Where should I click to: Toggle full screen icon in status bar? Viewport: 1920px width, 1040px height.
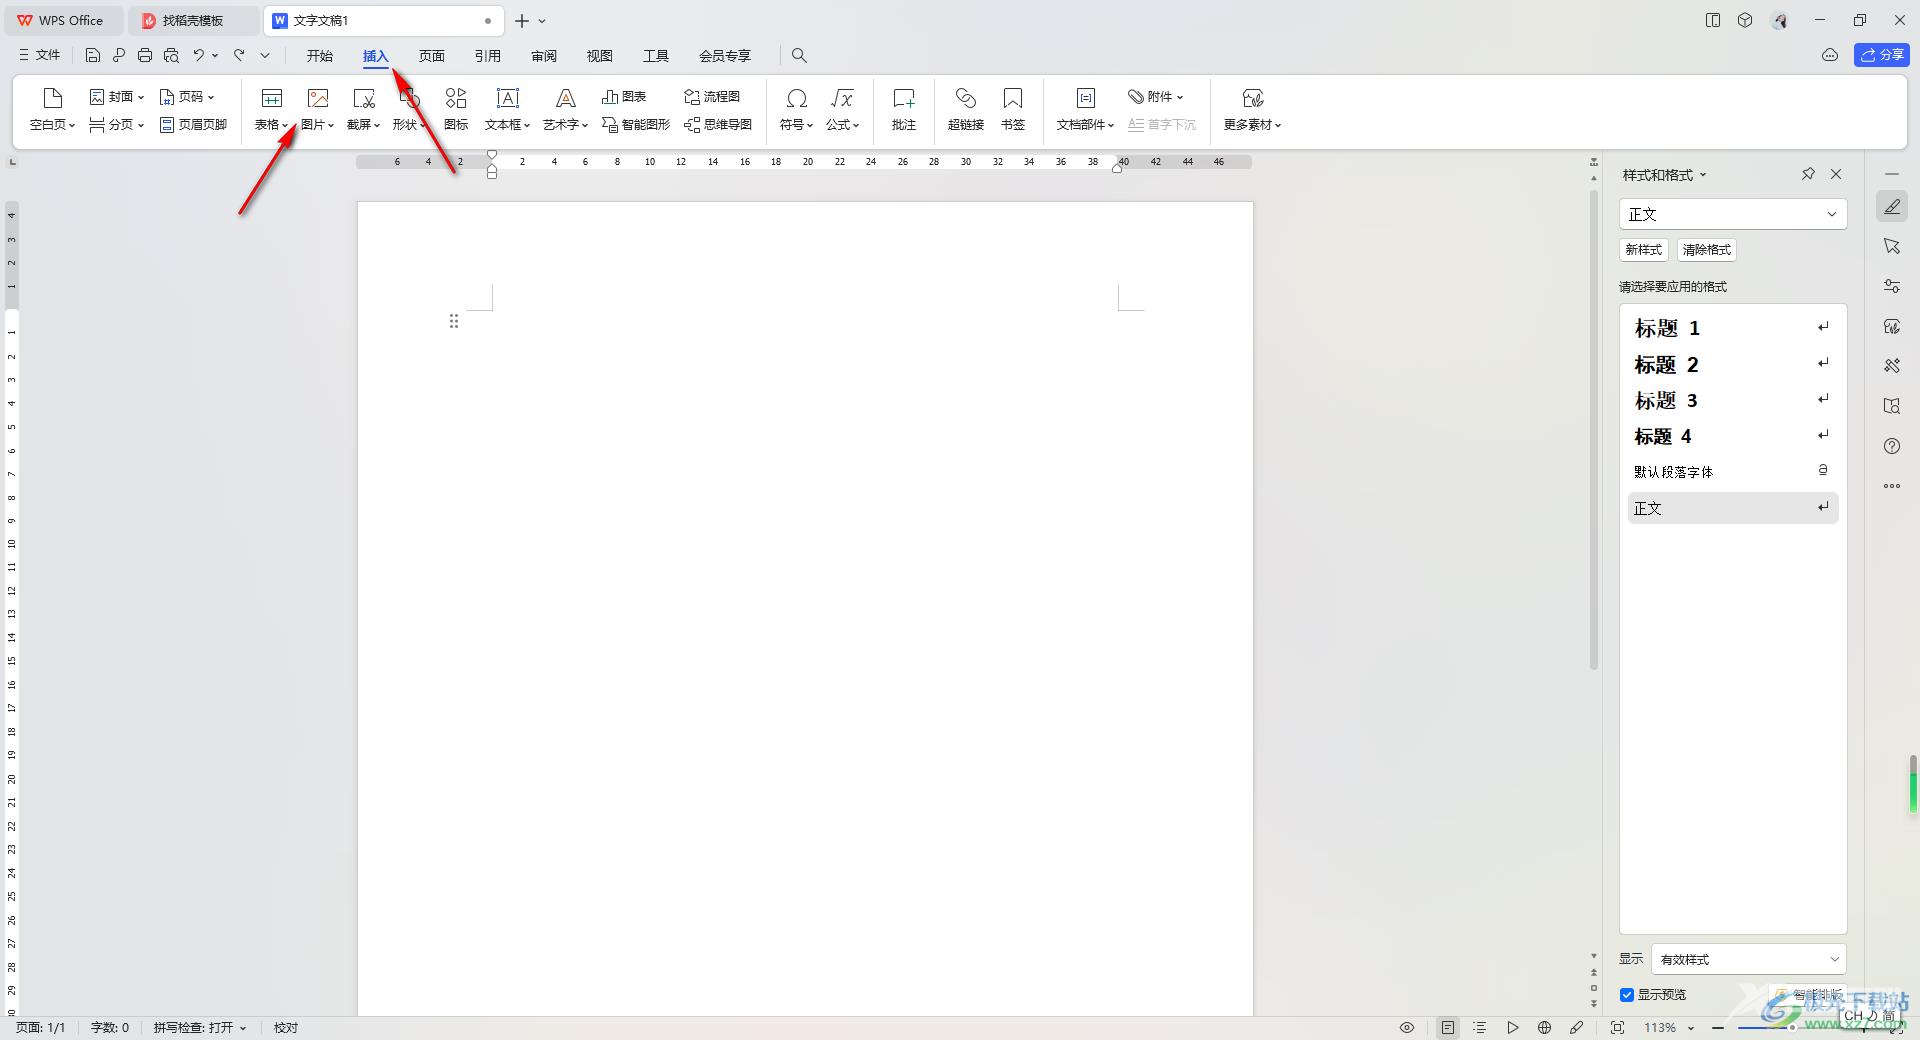[1617, 1027]
